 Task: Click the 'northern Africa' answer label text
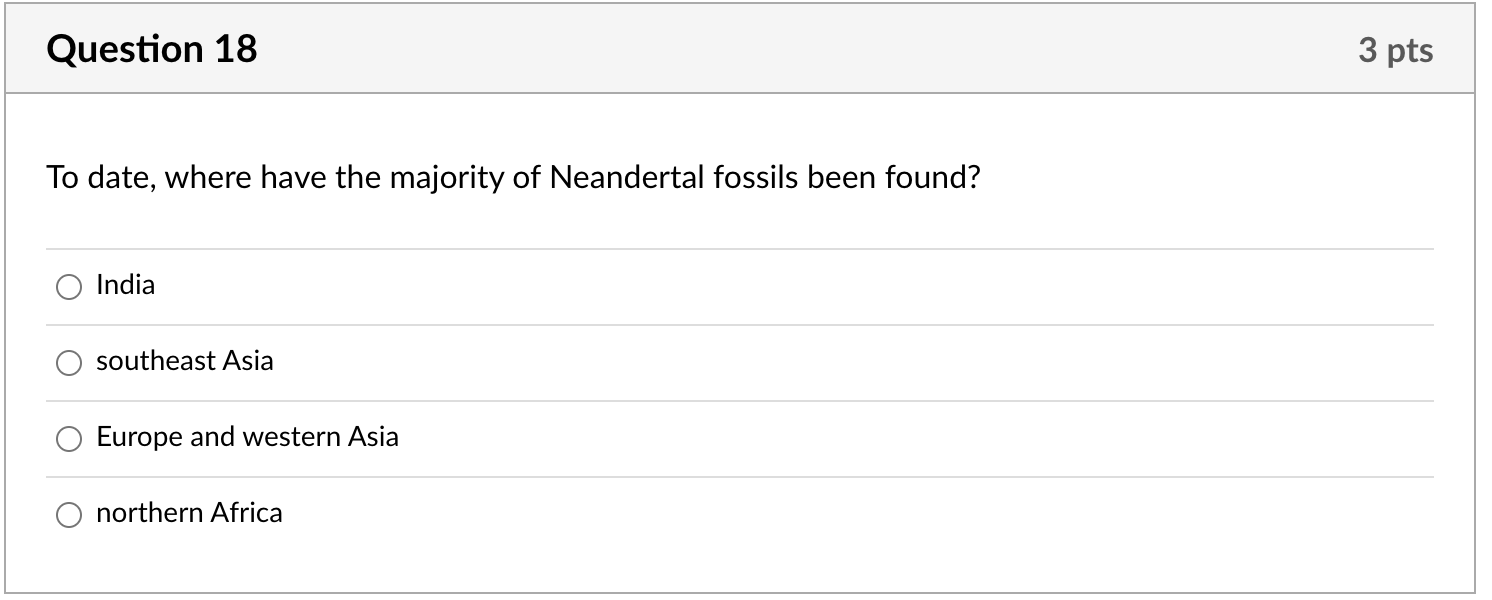click(189, 513)
